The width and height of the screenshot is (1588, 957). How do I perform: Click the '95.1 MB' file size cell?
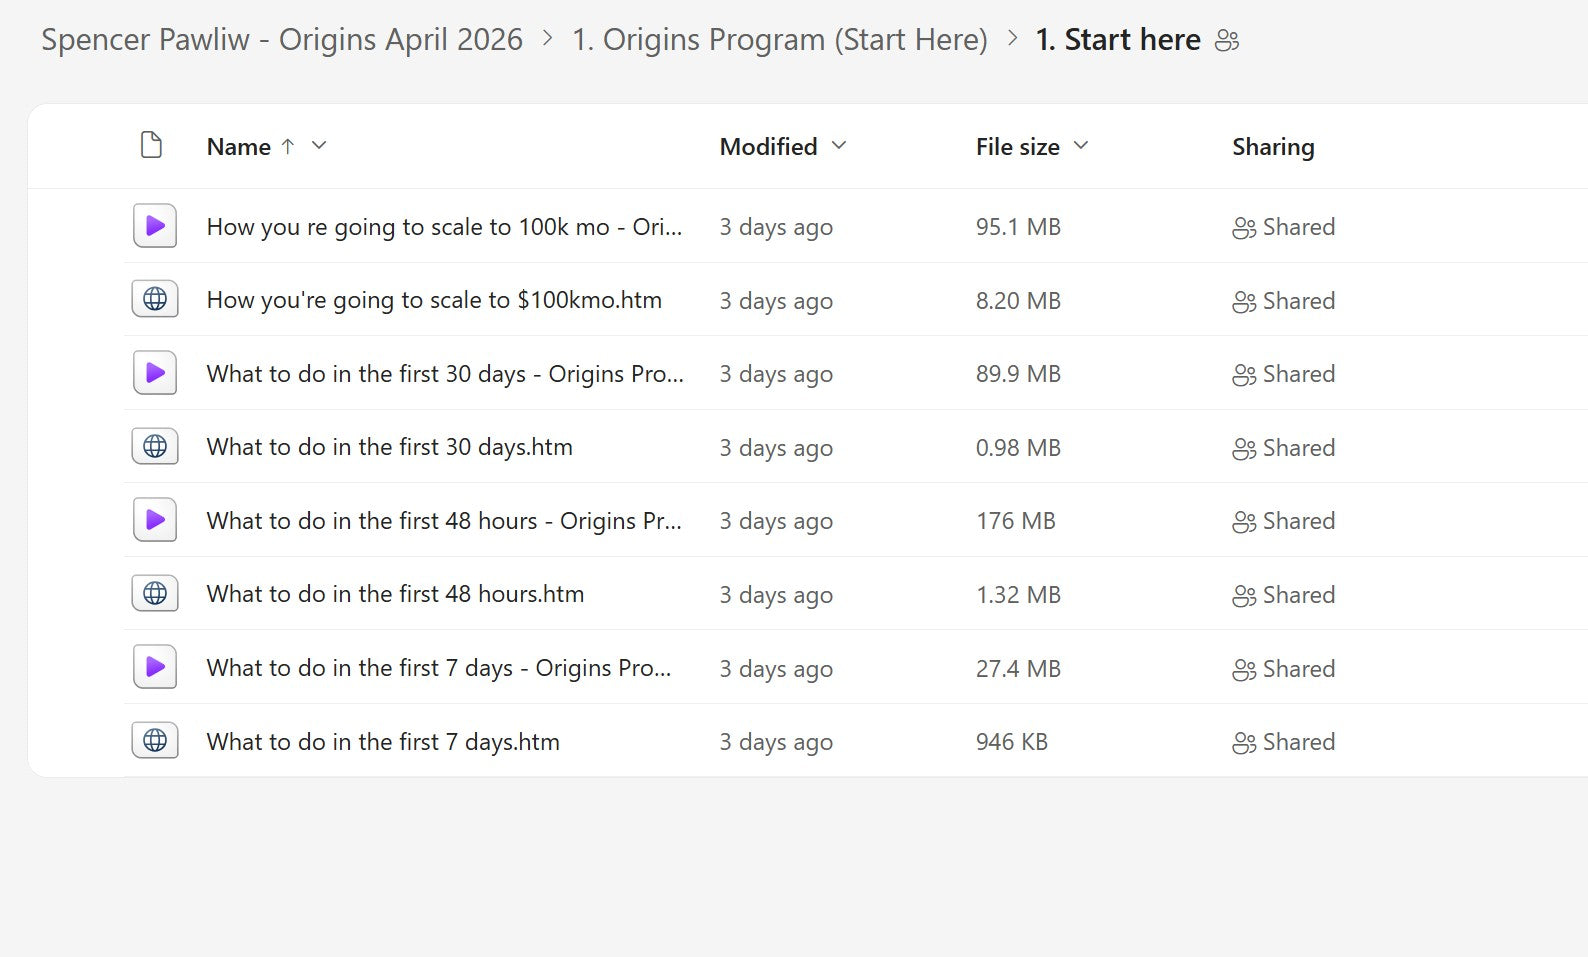(x=1018, y=227)
